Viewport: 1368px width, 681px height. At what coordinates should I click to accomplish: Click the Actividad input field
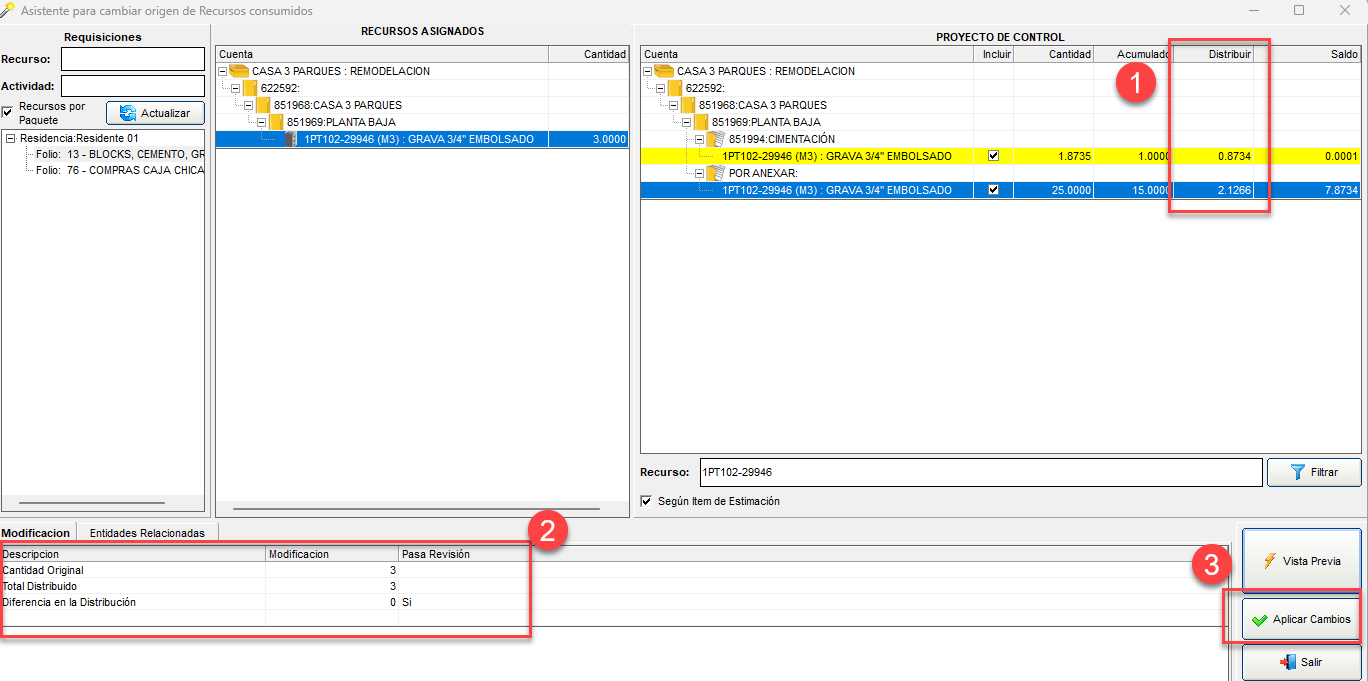click(x=132, y=86)
